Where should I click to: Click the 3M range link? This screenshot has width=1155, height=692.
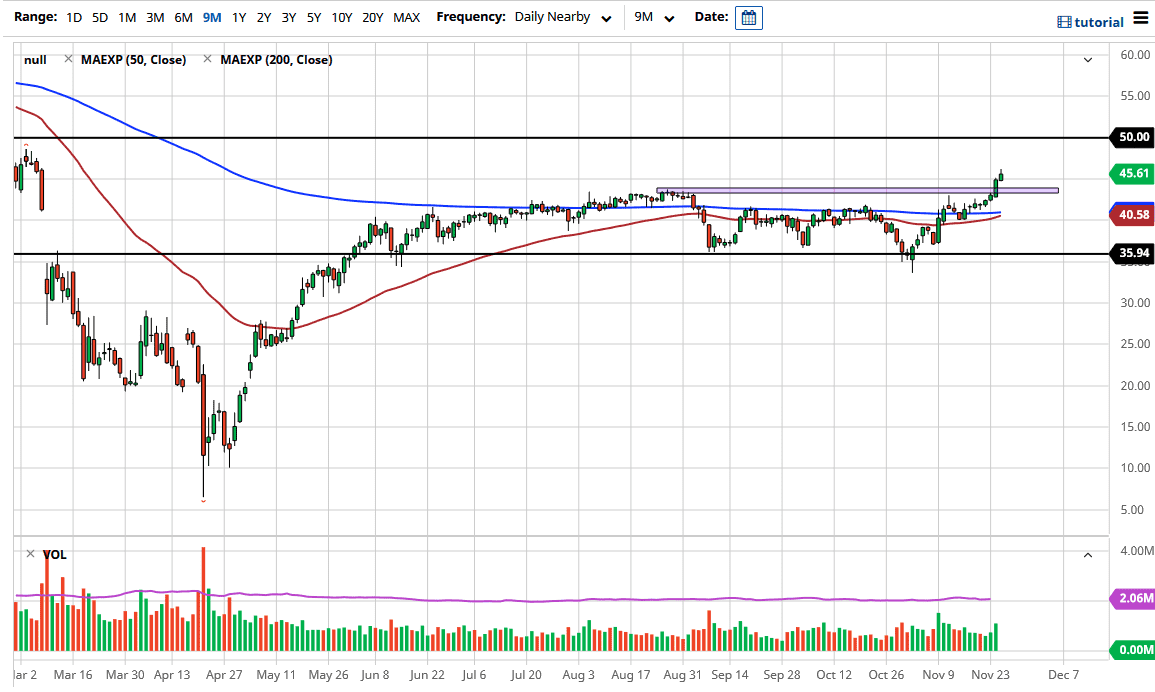(x=154, y=17)
